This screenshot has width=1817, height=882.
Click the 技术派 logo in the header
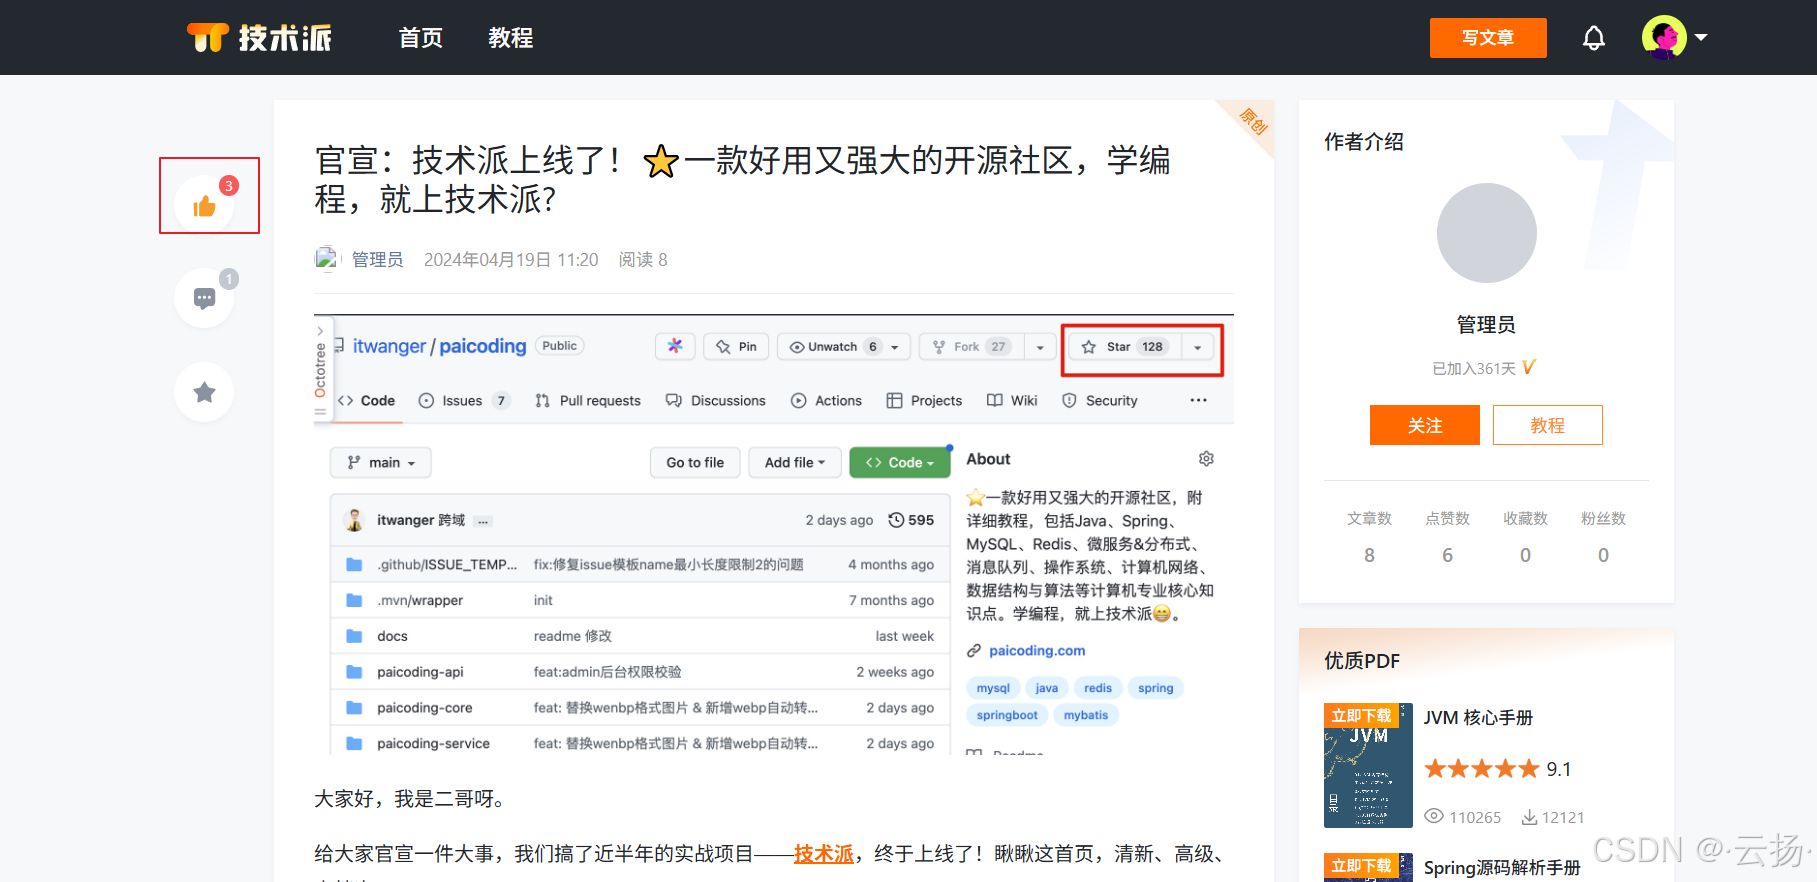[259, 38]
